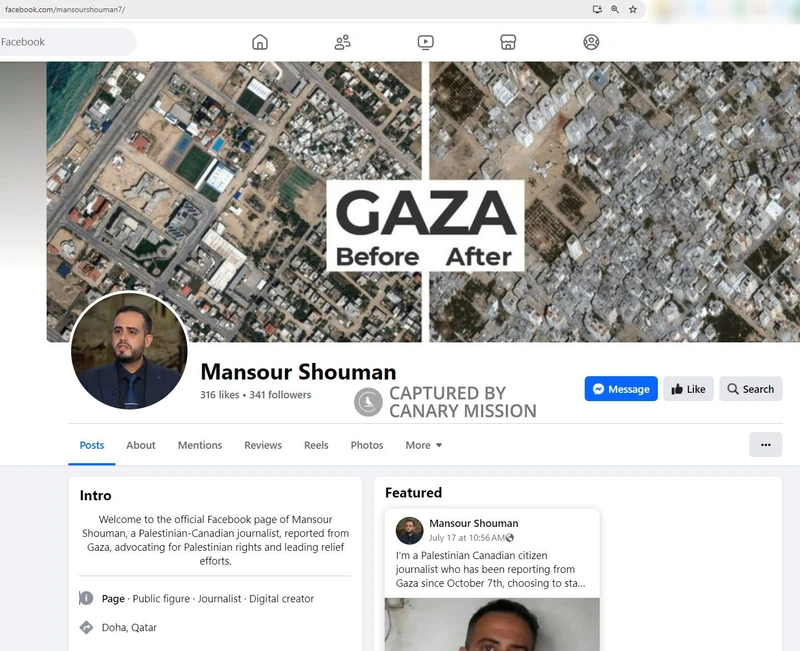Viewport: 800px width, 651px height.
Task: Focus the Facebook search field
Action: tap(67, 42)
